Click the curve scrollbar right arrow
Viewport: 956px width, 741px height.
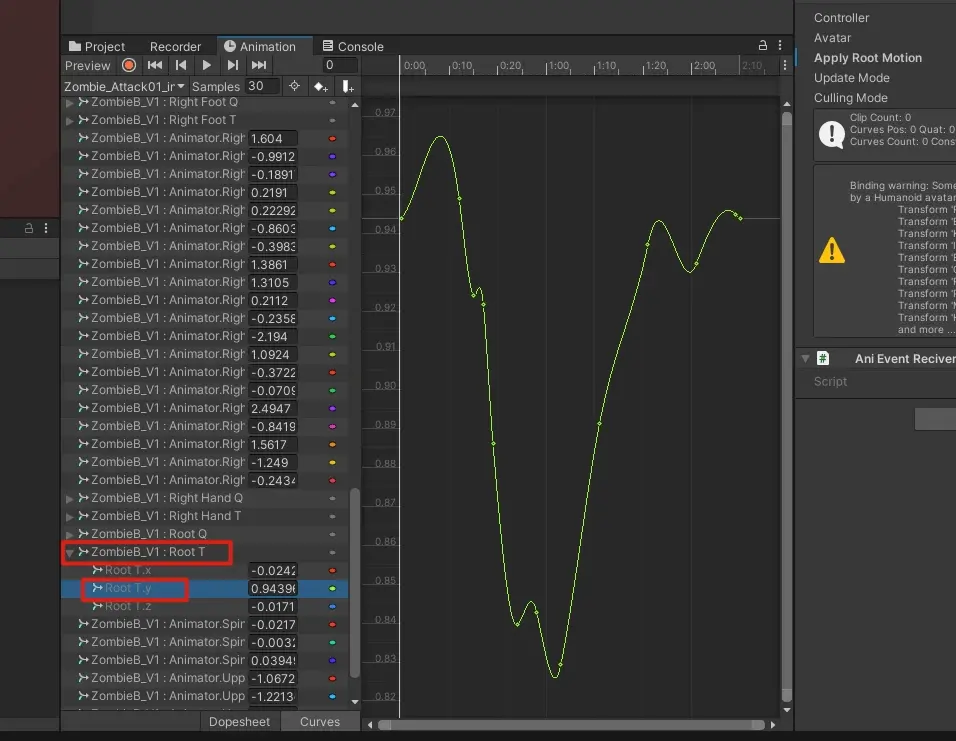pos(773,725)
